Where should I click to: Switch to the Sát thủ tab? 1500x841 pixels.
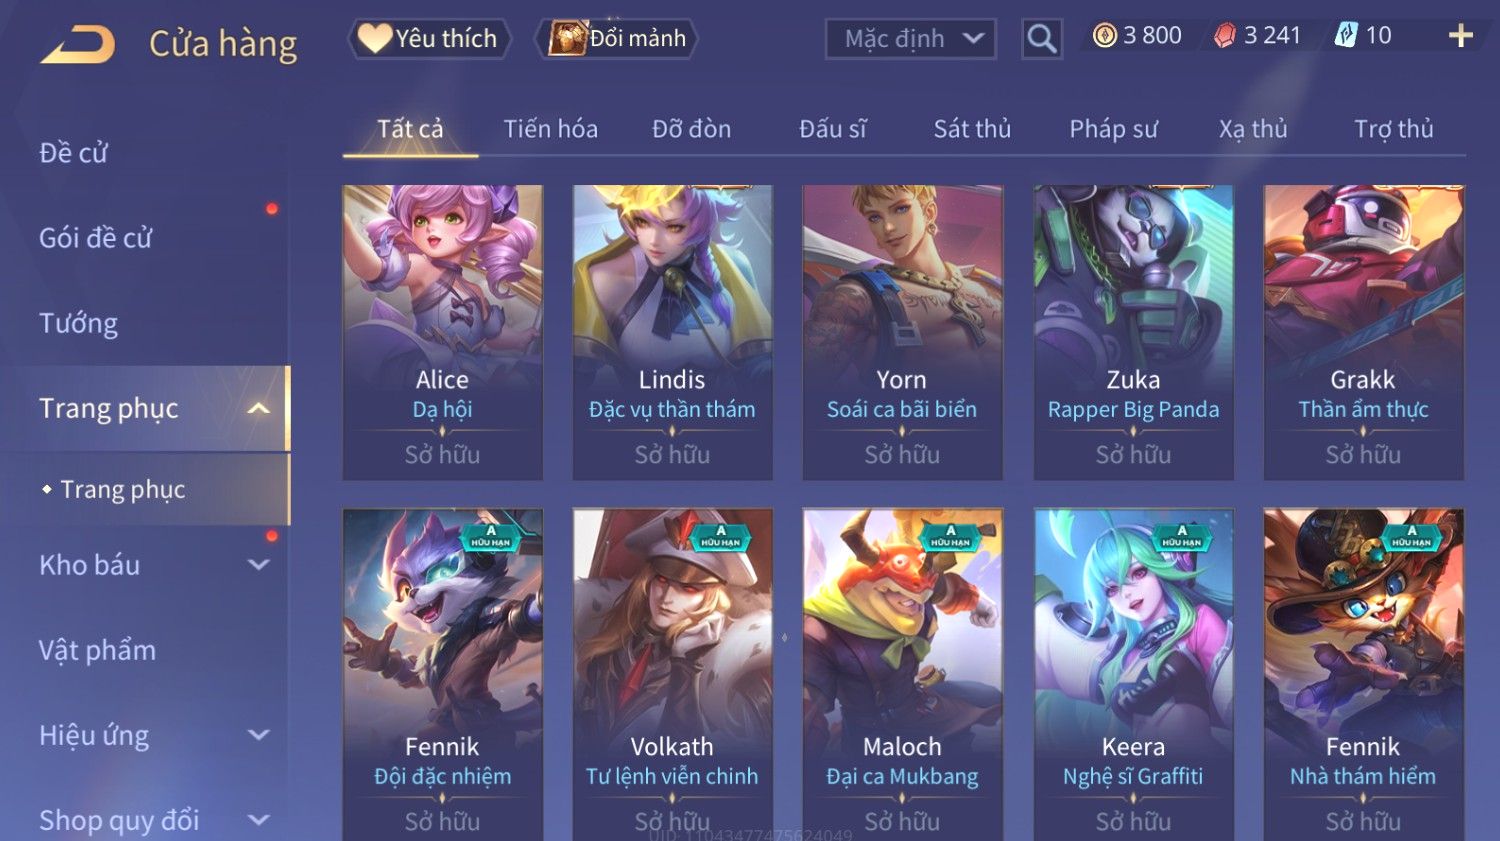click(972, 129)
